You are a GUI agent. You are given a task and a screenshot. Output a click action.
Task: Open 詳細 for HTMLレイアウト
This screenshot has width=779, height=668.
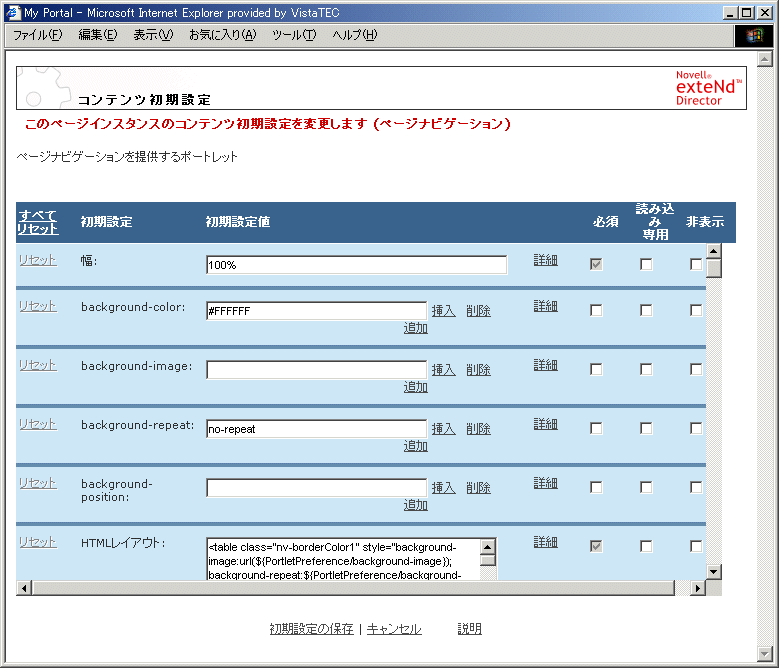545,542
